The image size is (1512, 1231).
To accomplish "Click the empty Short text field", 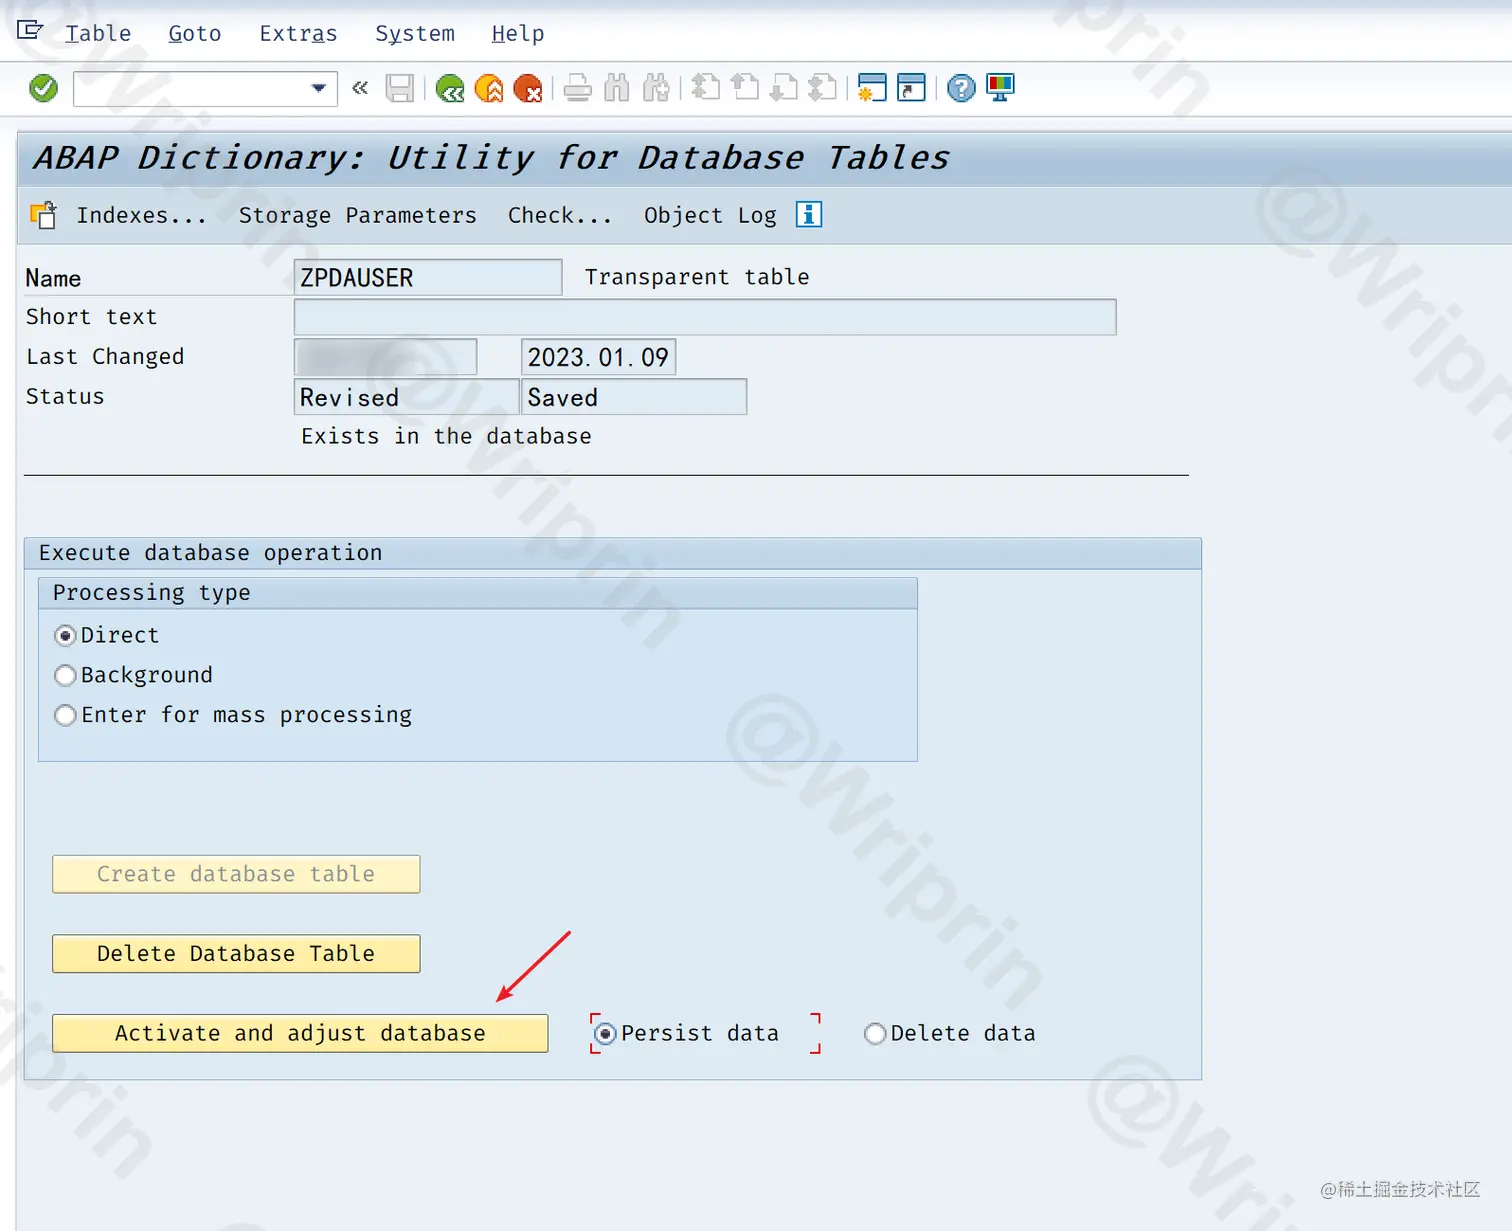I will point(705,317).
